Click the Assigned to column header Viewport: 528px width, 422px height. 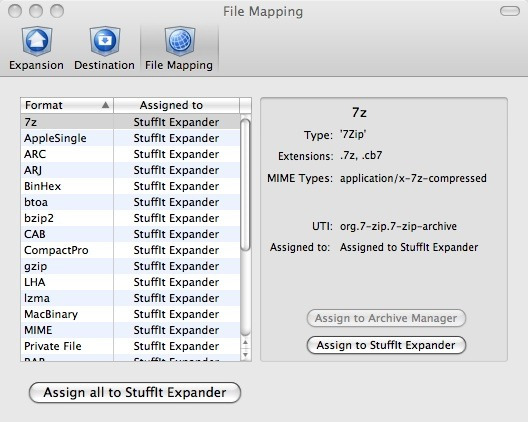pyautogui.click(x=177, y=105)
